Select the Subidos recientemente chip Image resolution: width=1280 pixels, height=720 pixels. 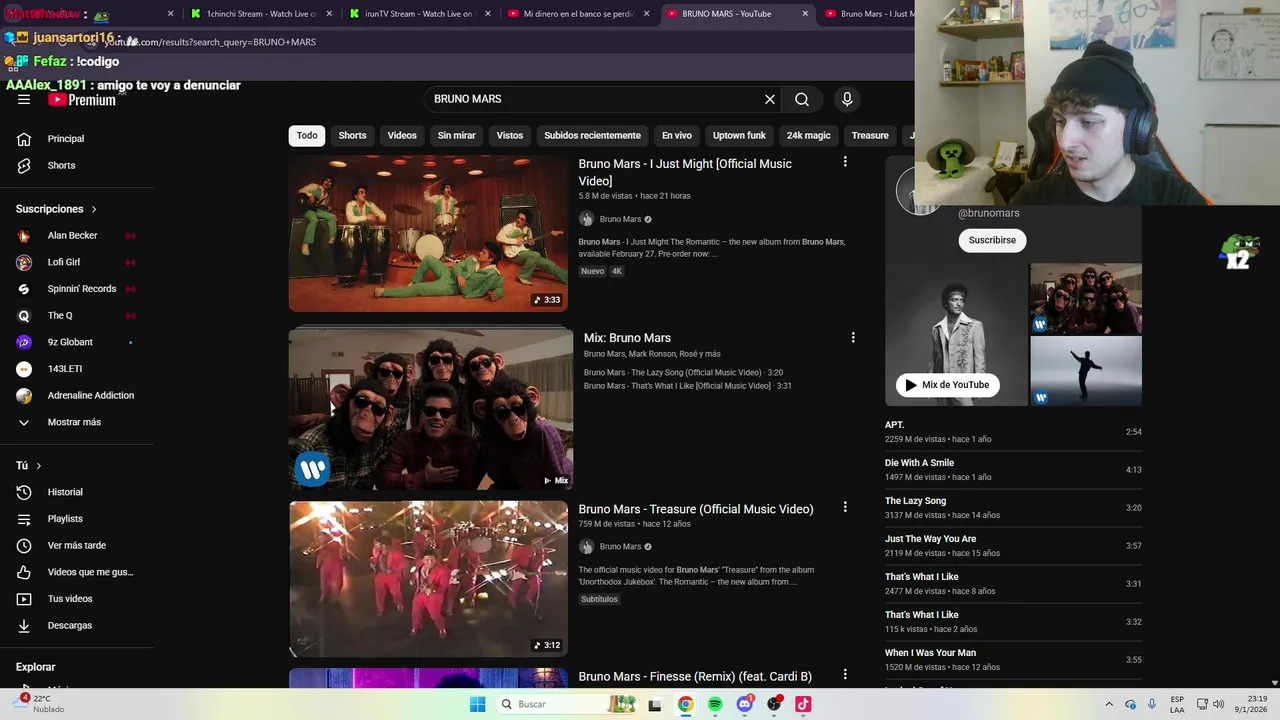[592, 135]
